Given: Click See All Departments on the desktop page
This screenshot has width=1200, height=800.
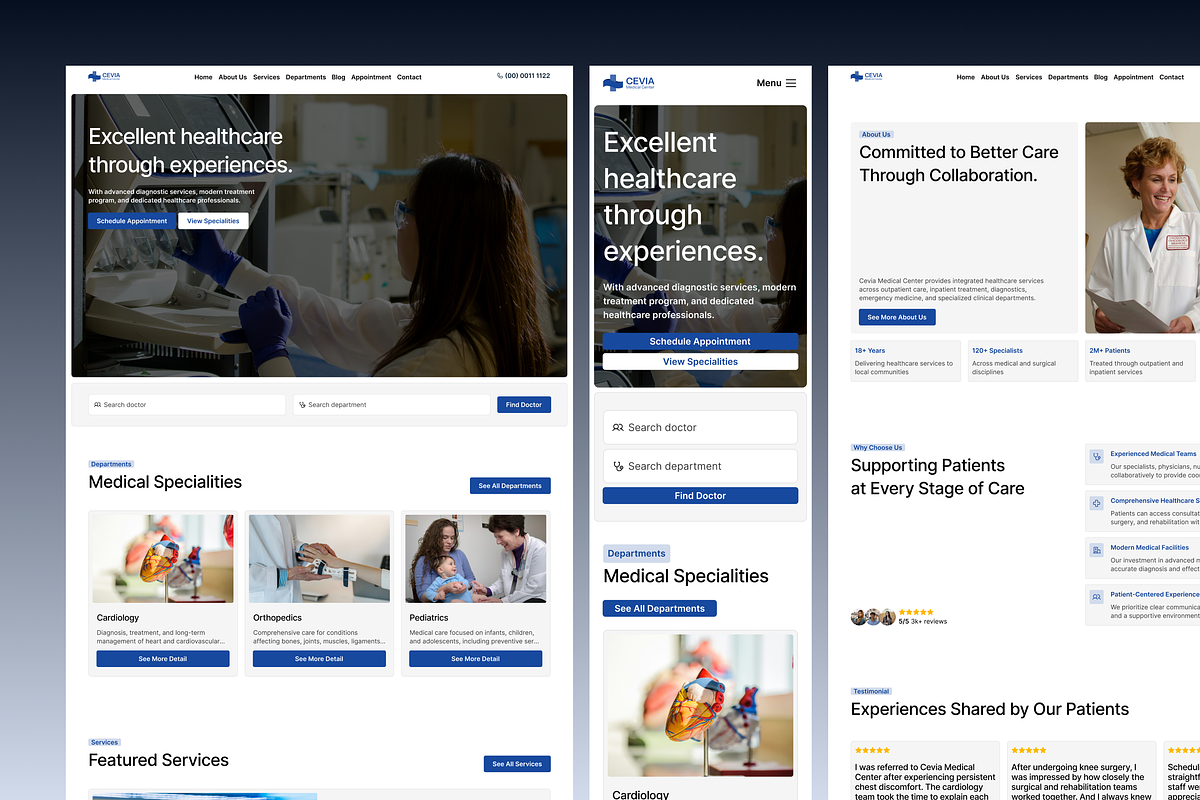Looking at the screenshot, I should pos(510,486).
